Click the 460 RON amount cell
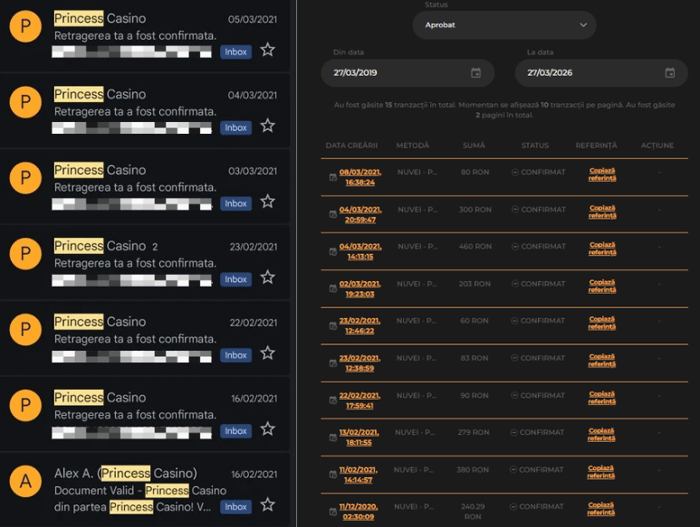700x527 pixels. (475, 247)
